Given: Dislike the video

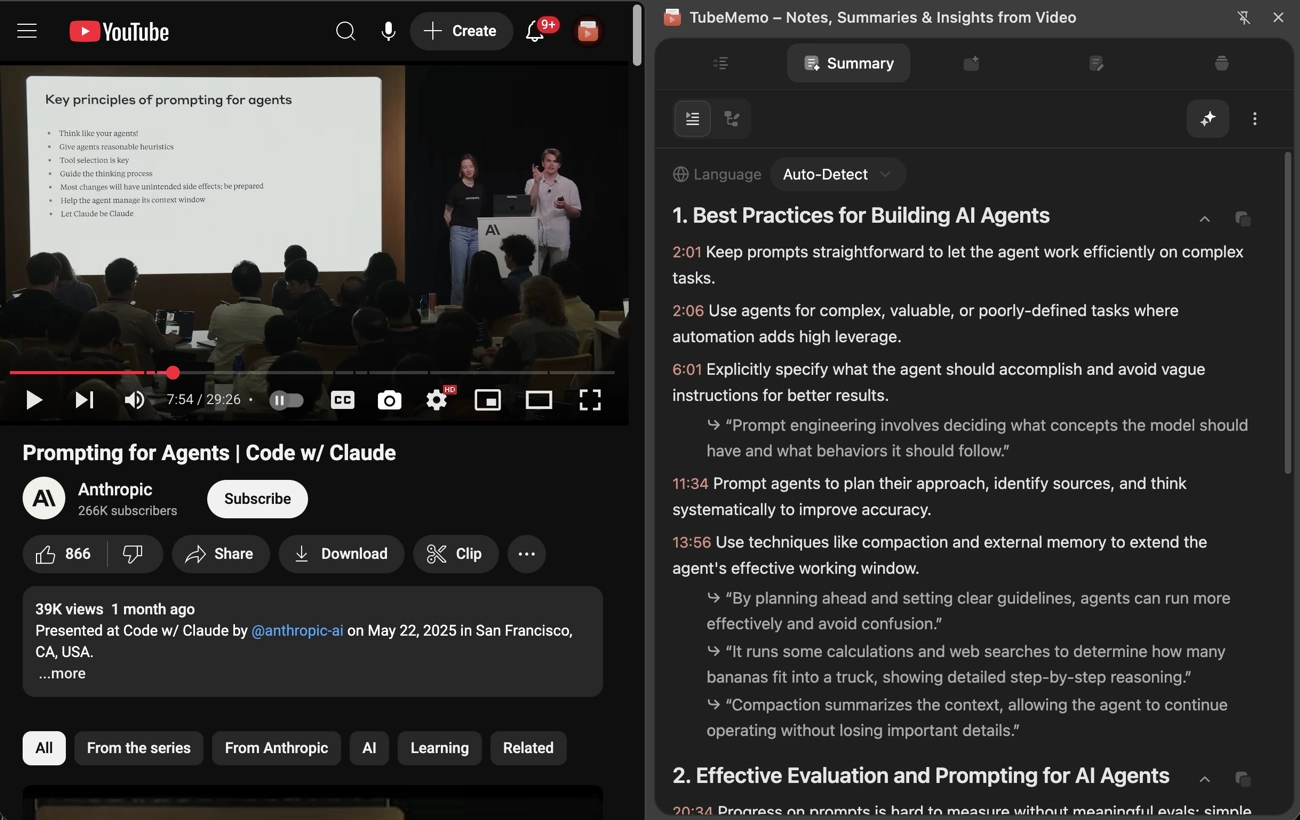Looking at the screenshot, I should [x=133, y=554].
